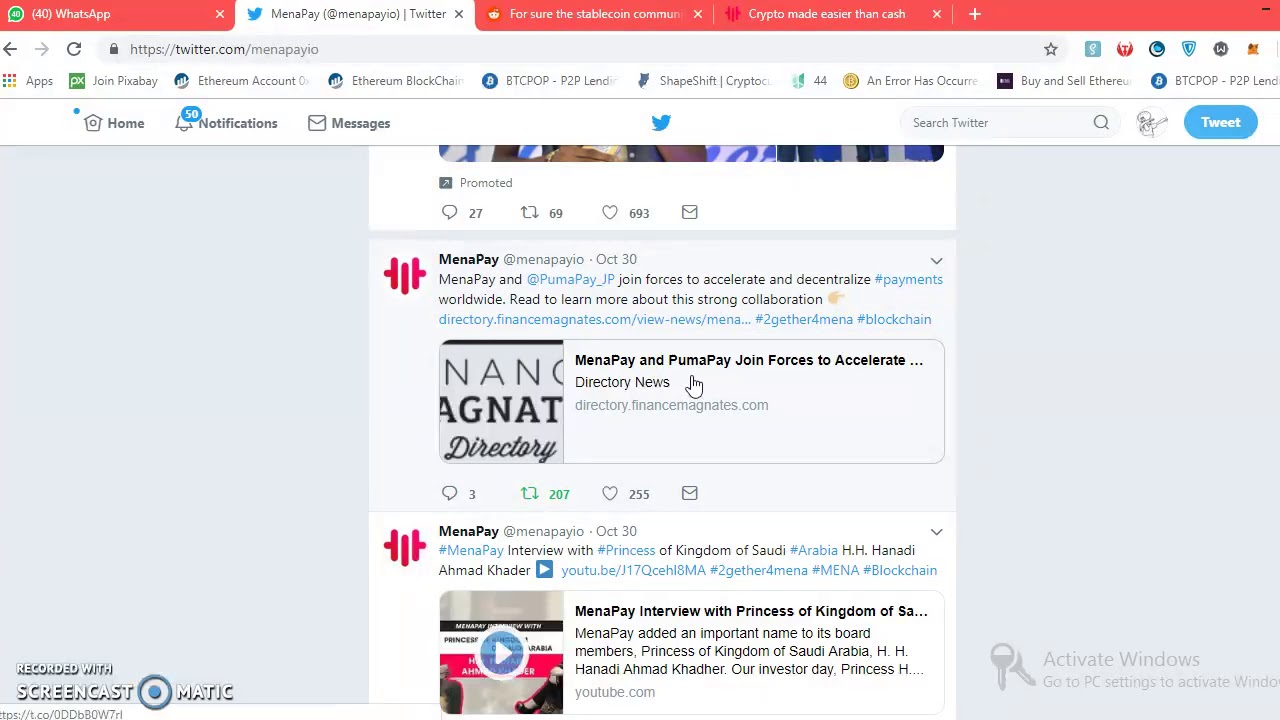Undo retweet on PumaPay tweet with 207 retweets
Viewport: 1280px width, 720px height.
click(530, 493)
